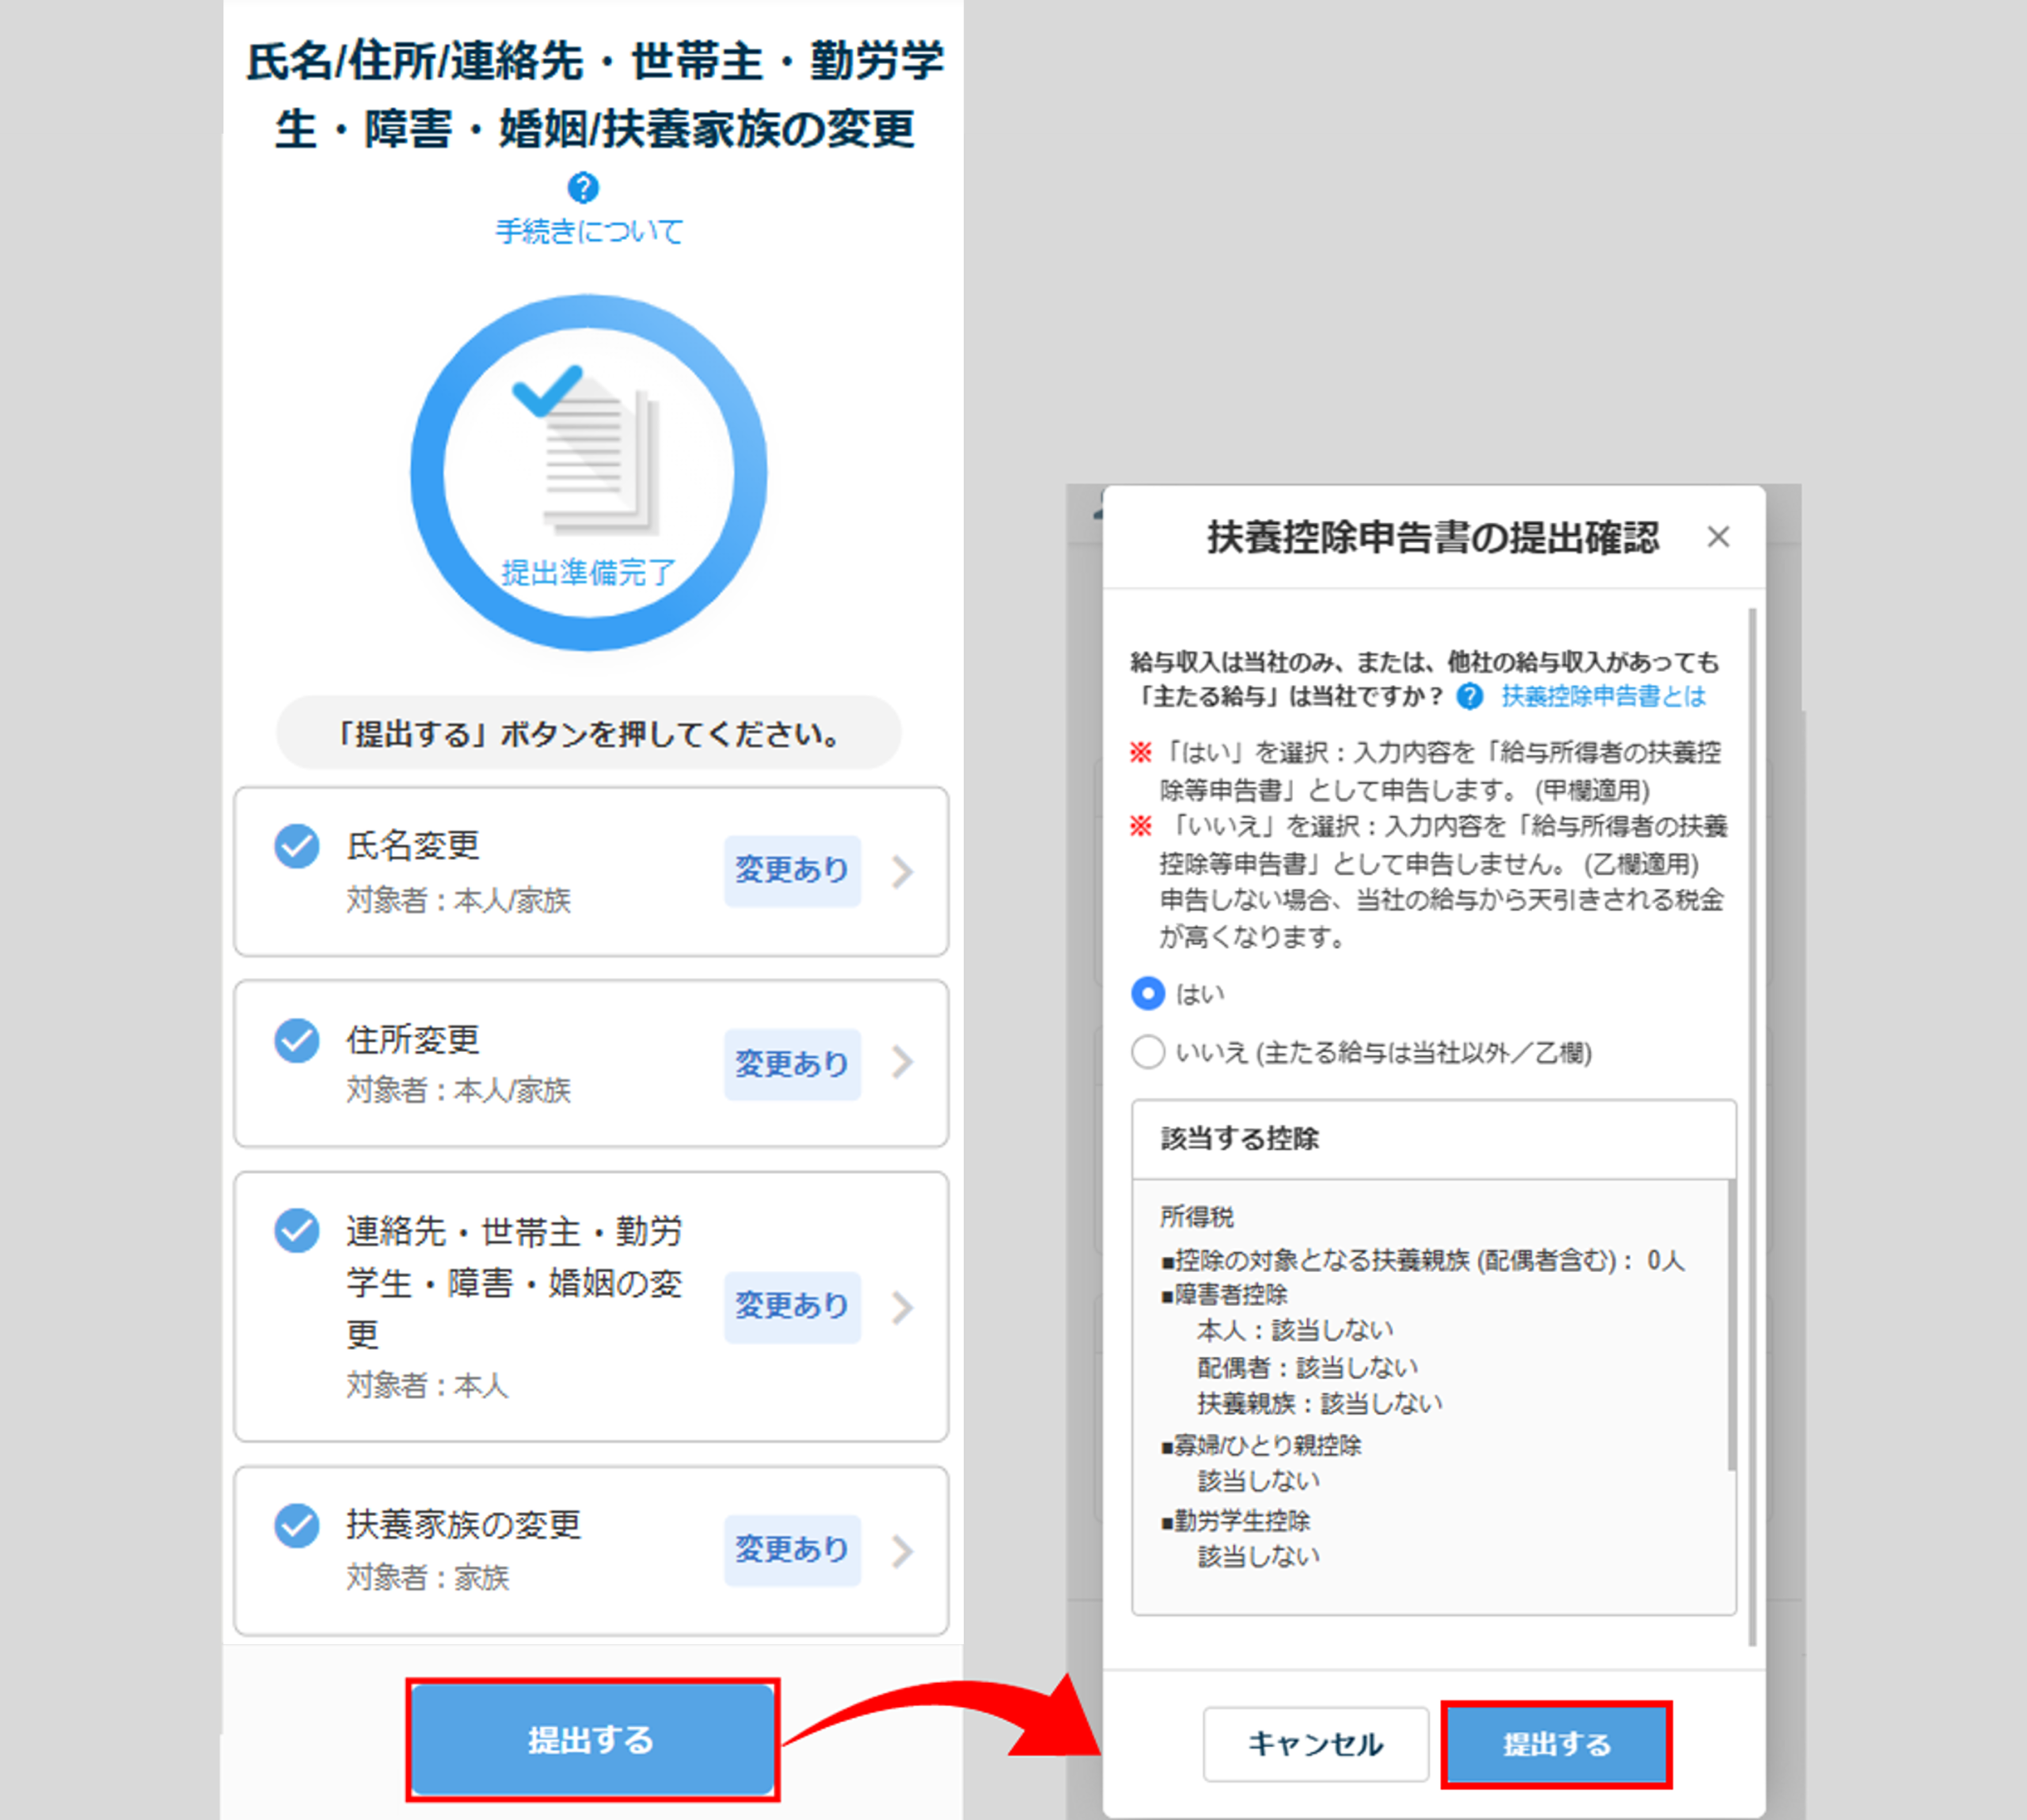Click the 変更あり badge on 住所変更

[792, 1064]
